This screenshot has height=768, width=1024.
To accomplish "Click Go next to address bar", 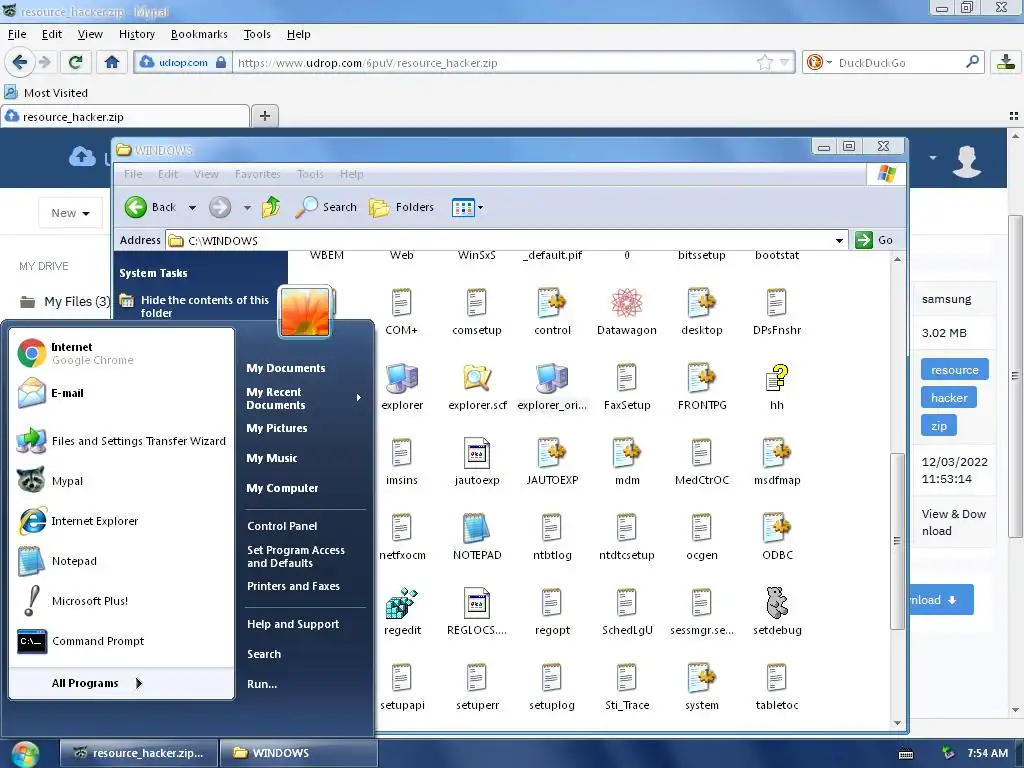I will click(874, 240).
